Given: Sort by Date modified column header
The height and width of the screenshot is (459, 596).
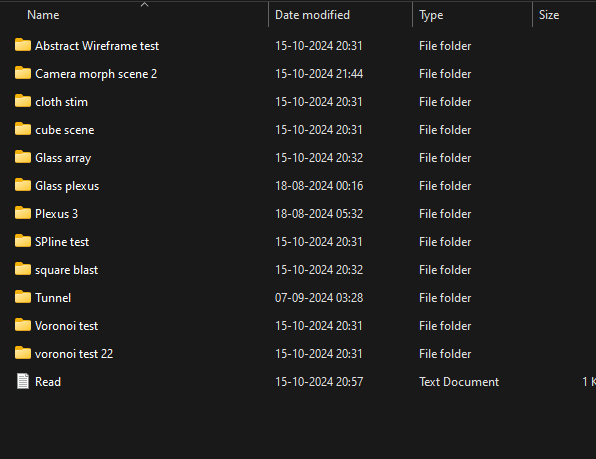Looking at the screenshot, I should (x=312, y=15).
